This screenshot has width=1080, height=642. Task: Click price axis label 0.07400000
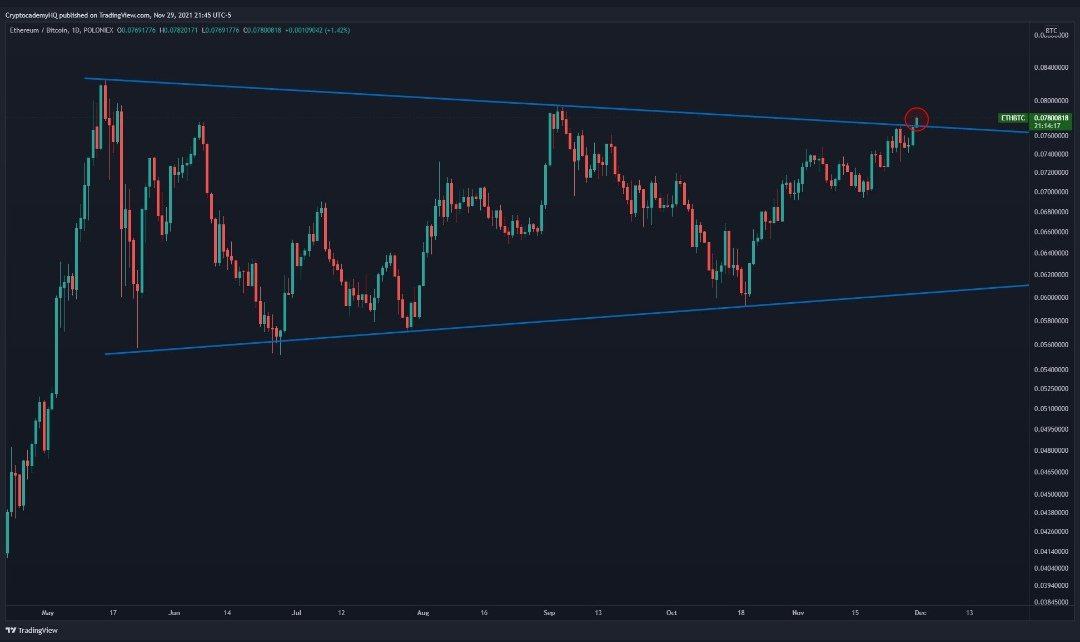click(1051, 154)
